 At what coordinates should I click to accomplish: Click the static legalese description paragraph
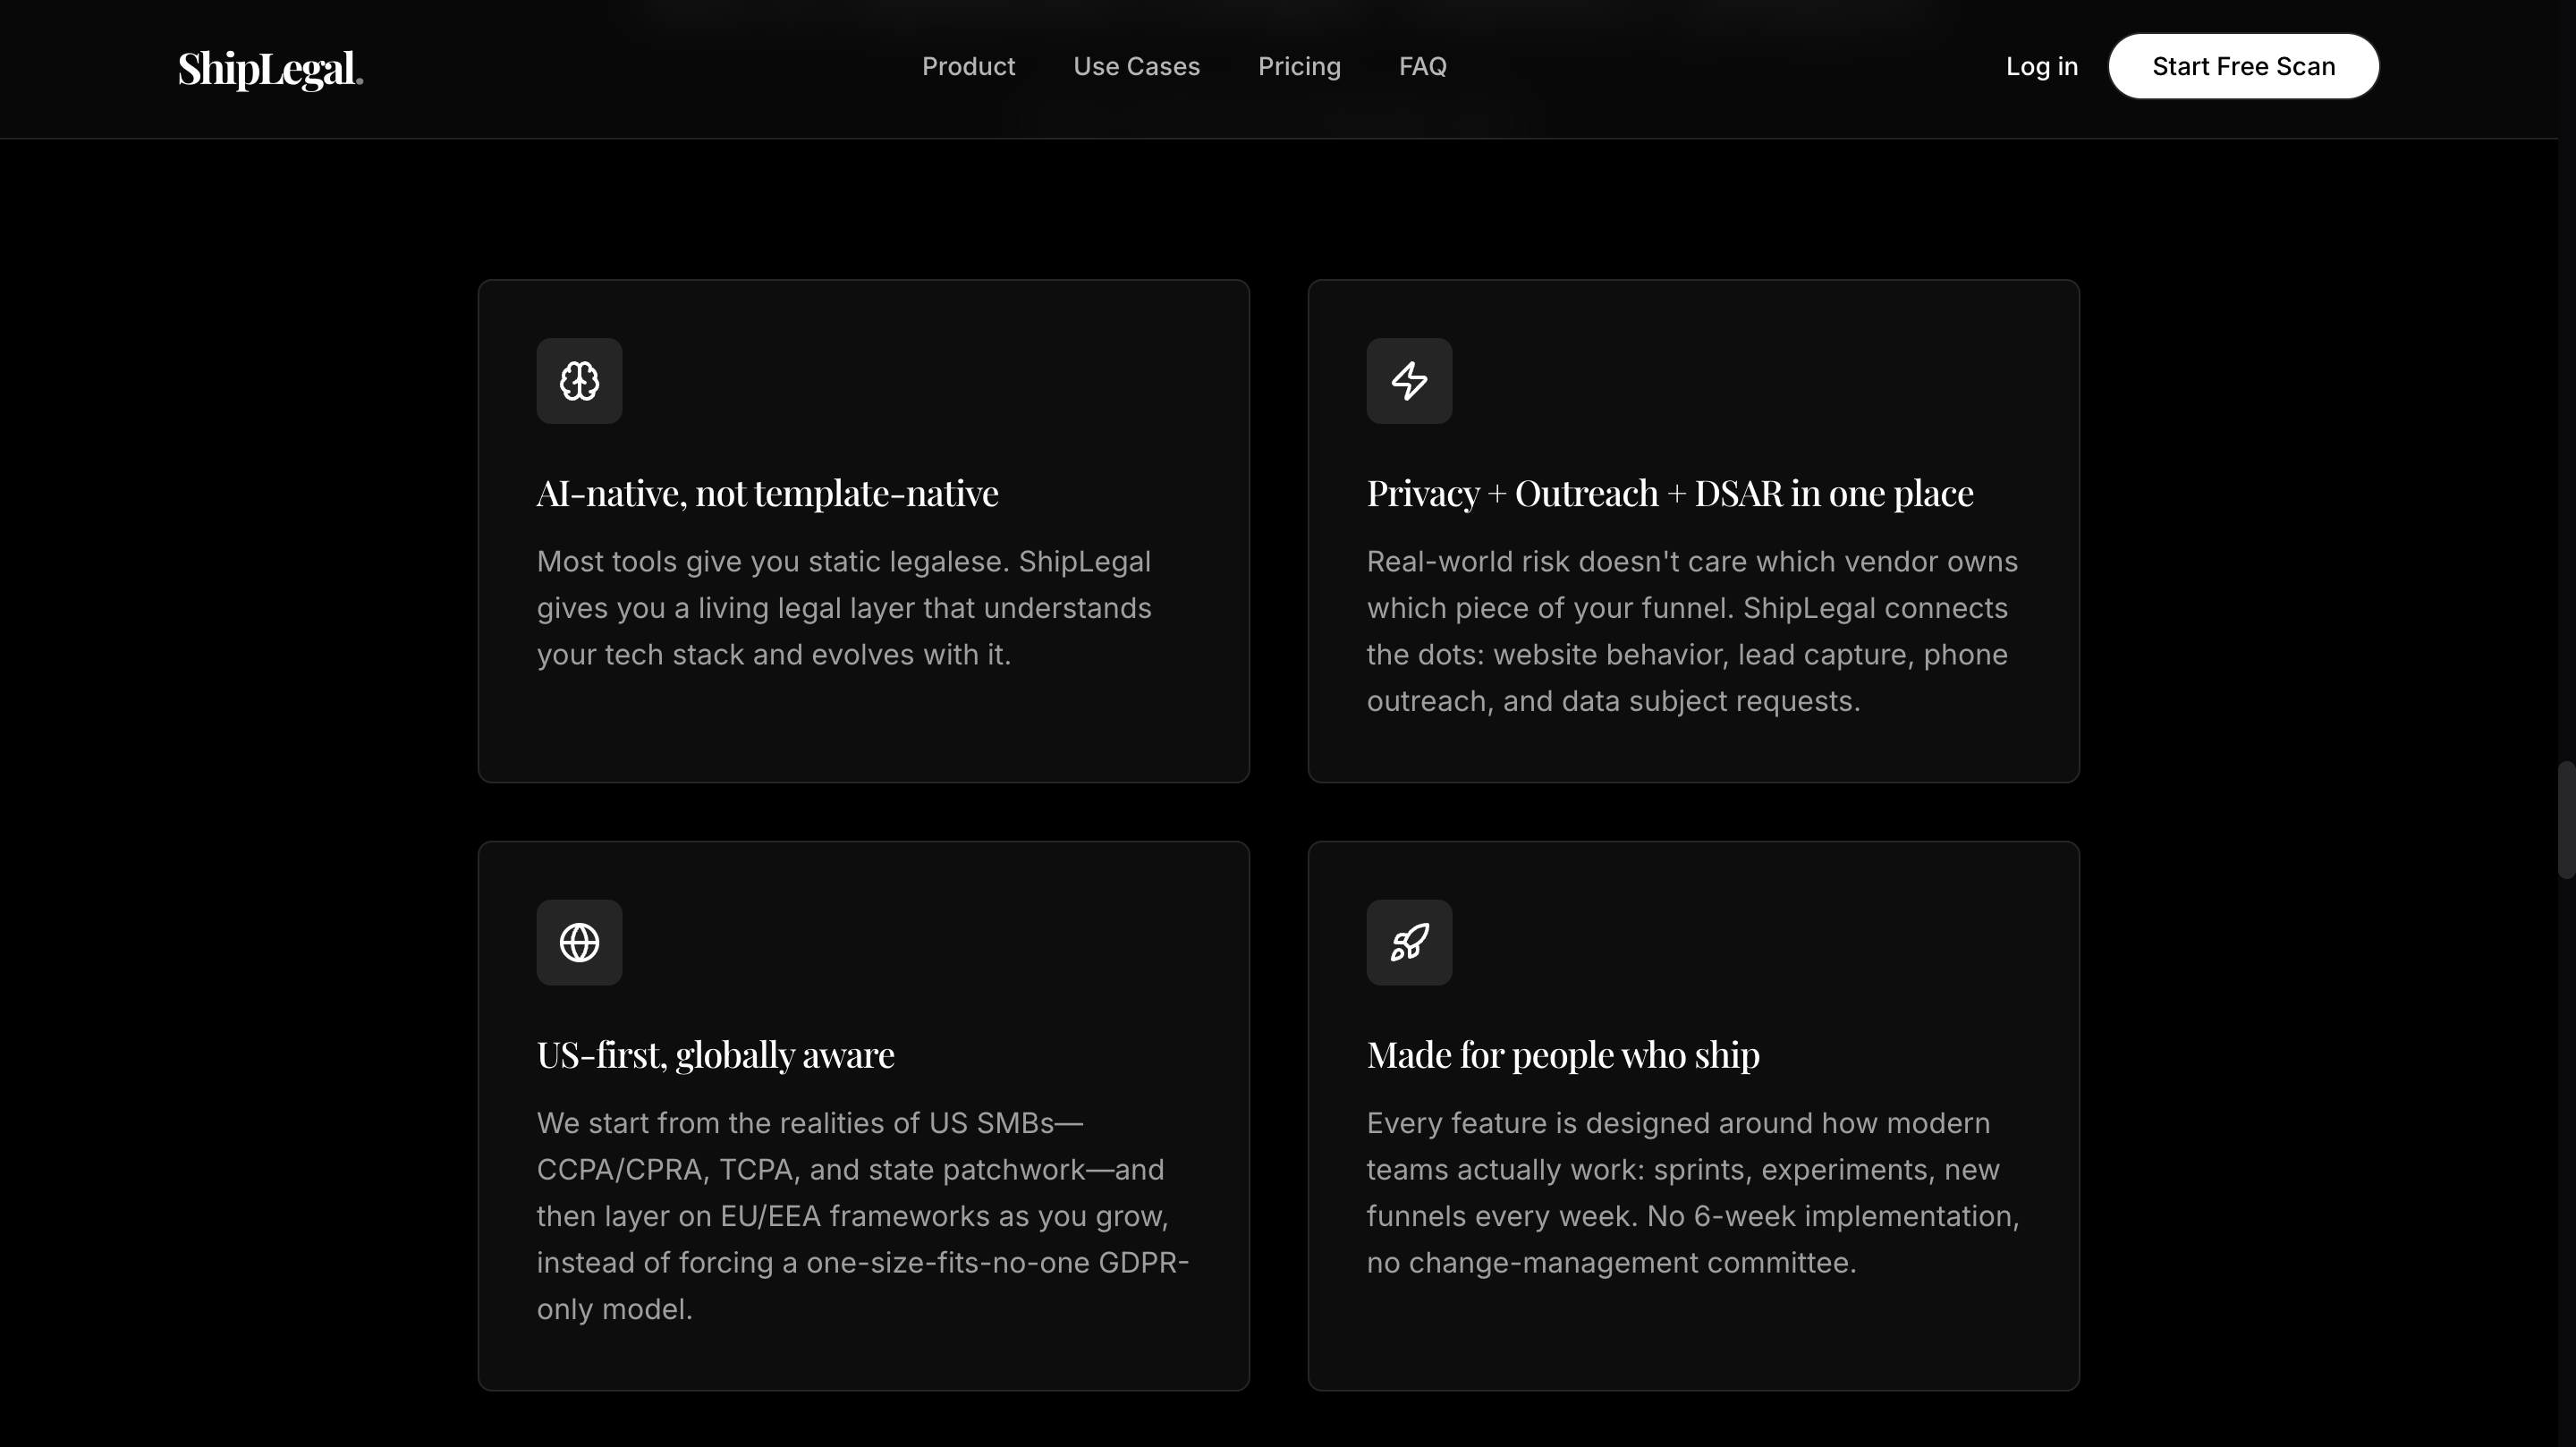coord(843,608)
